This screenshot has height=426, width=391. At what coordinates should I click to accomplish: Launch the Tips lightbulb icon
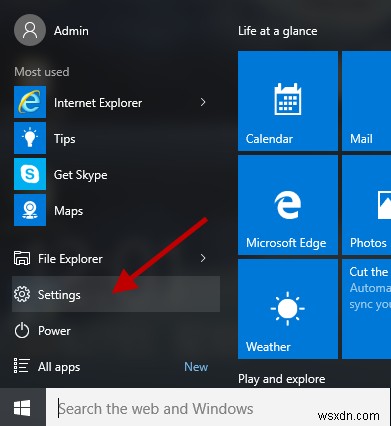tap(30, 138)
